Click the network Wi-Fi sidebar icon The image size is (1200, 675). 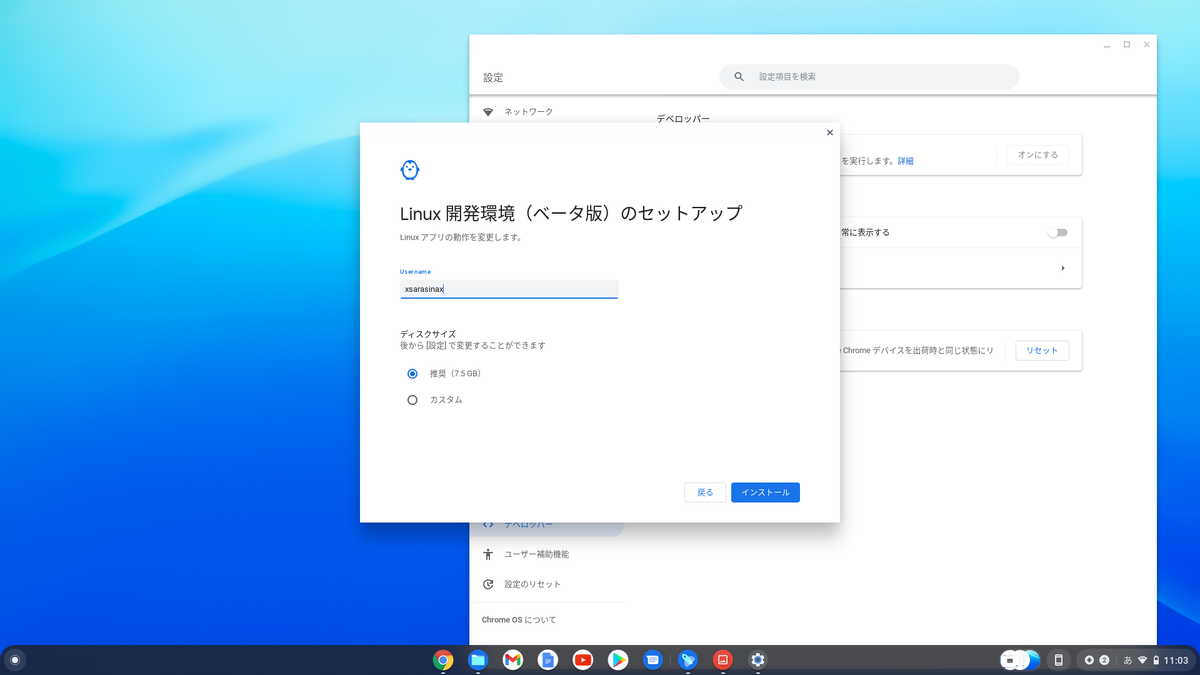tap(488, 112)
